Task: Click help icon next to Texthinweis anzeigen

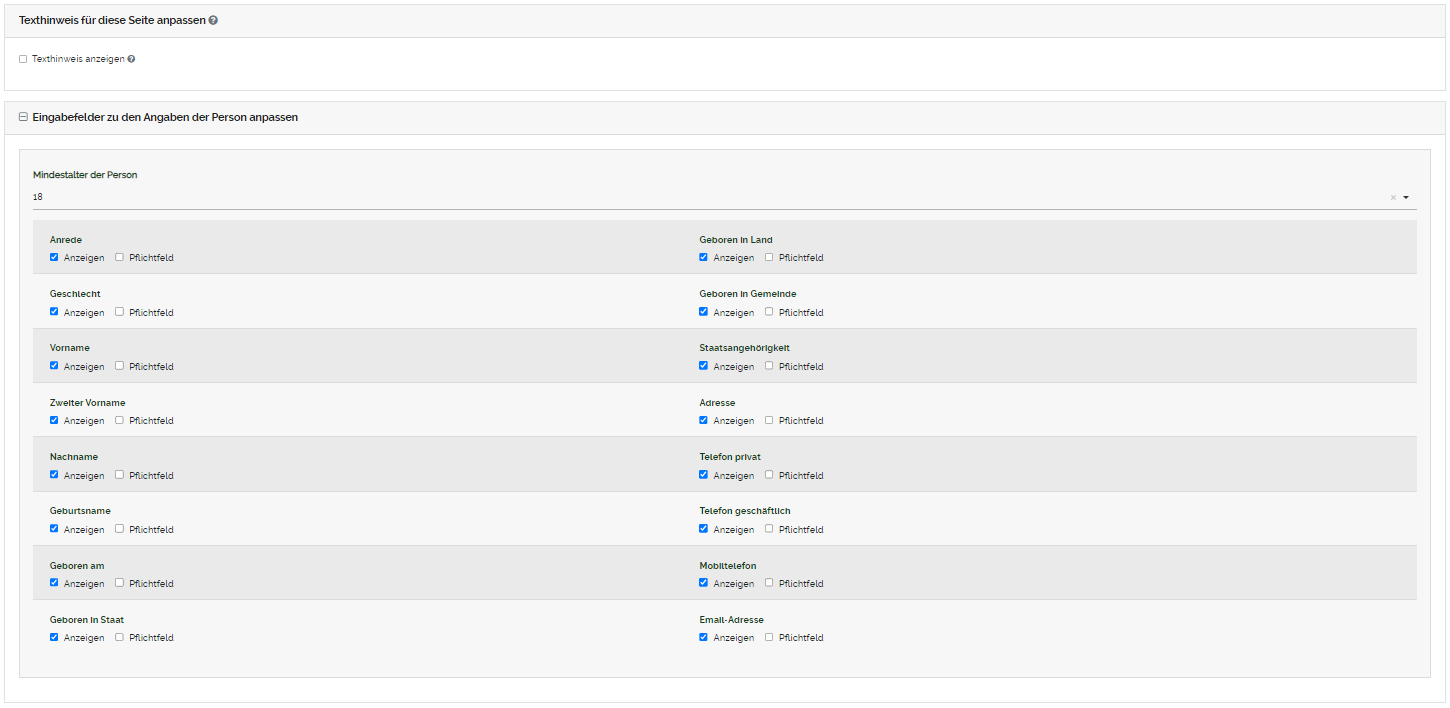Action: point(131,59)
